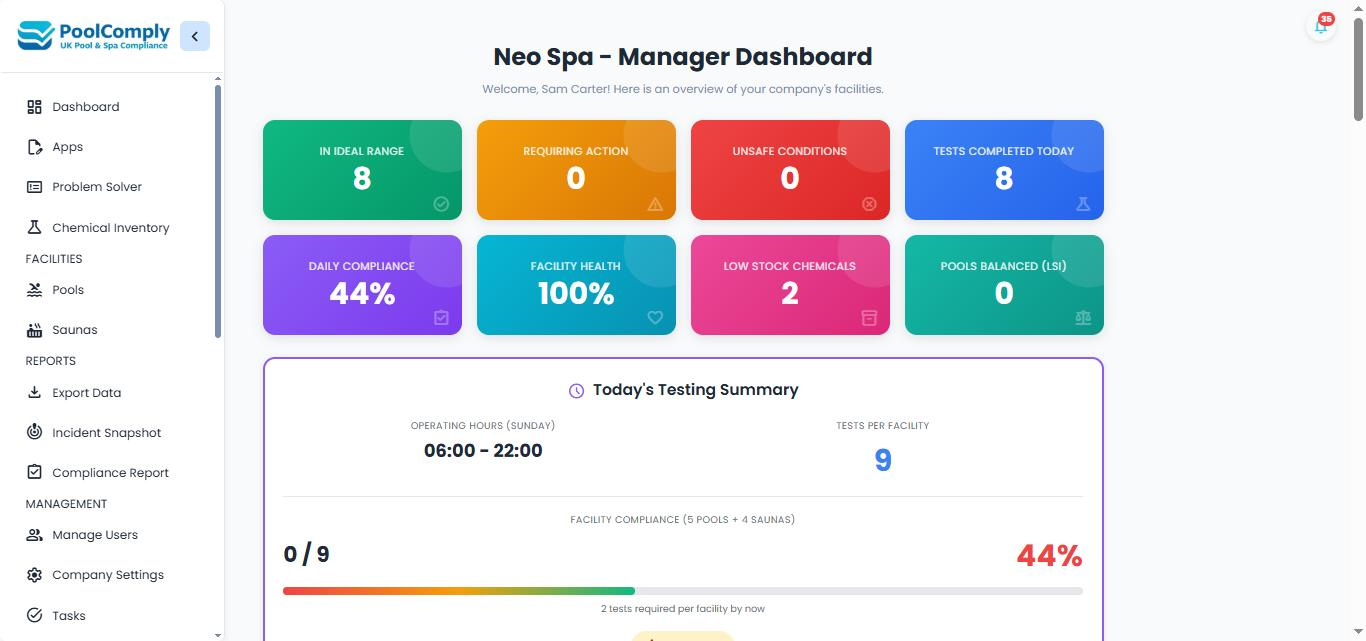Click the In Ideal Range card

pyautogui.click(x=362, y=170)
